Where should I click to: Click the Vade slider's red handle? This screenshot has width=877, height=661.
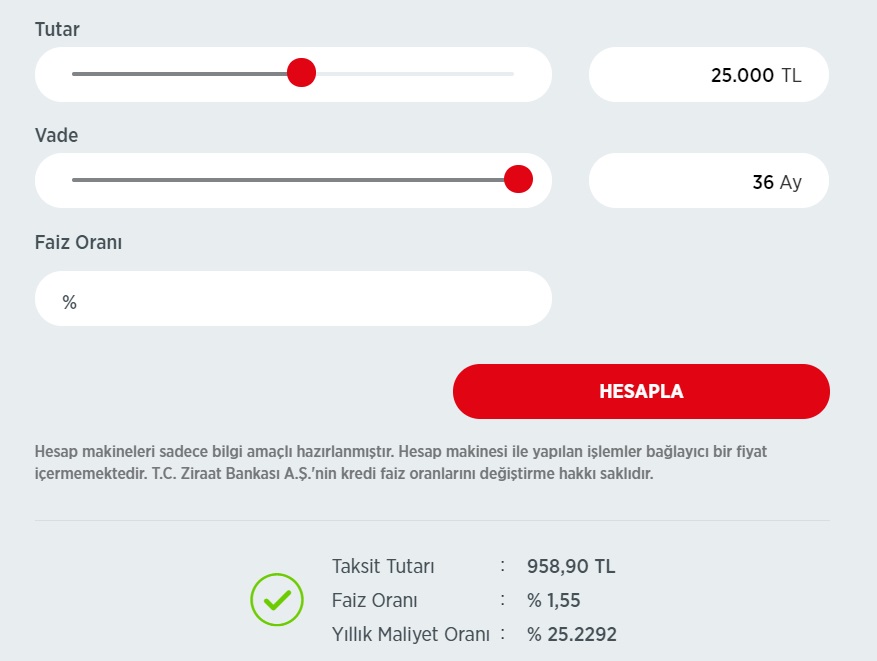[x=518, y=179]
